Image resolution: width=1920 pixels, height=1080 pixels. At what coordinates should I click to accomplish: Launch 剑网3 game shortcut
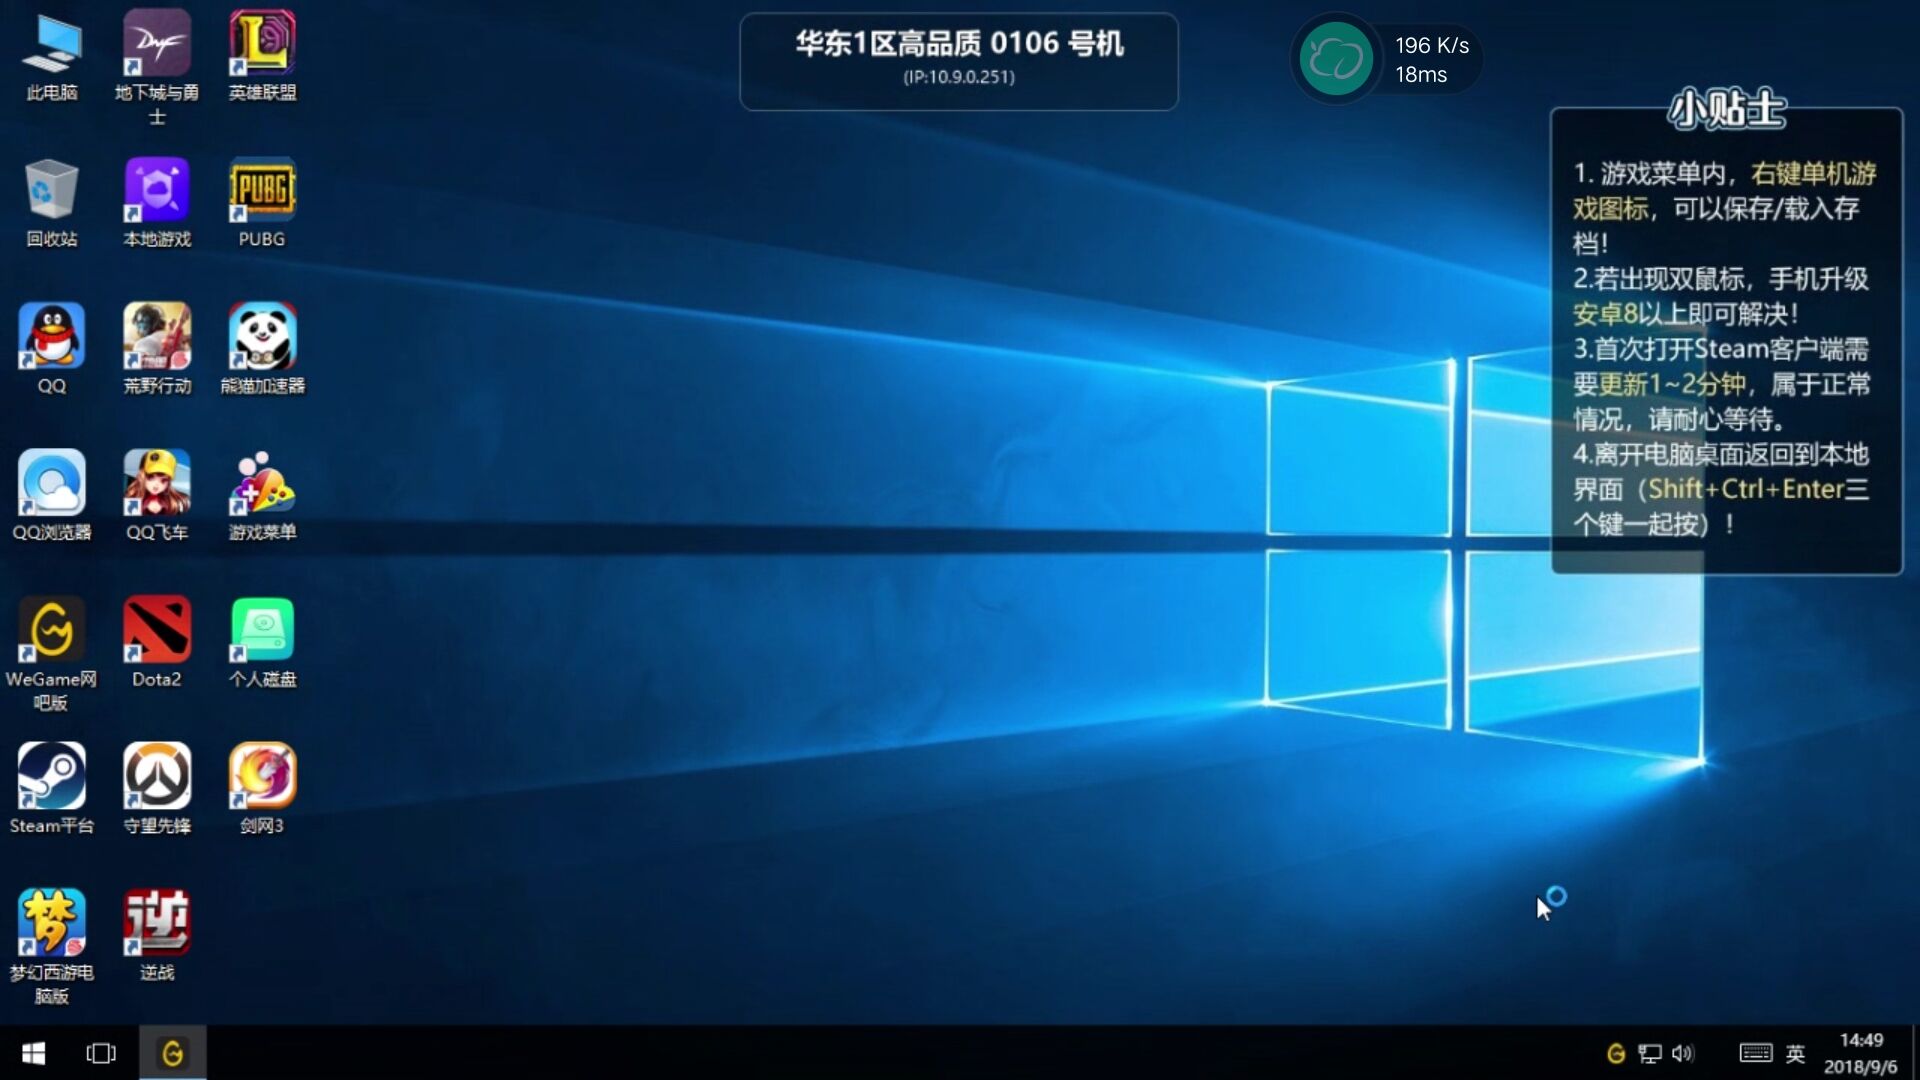262,790
